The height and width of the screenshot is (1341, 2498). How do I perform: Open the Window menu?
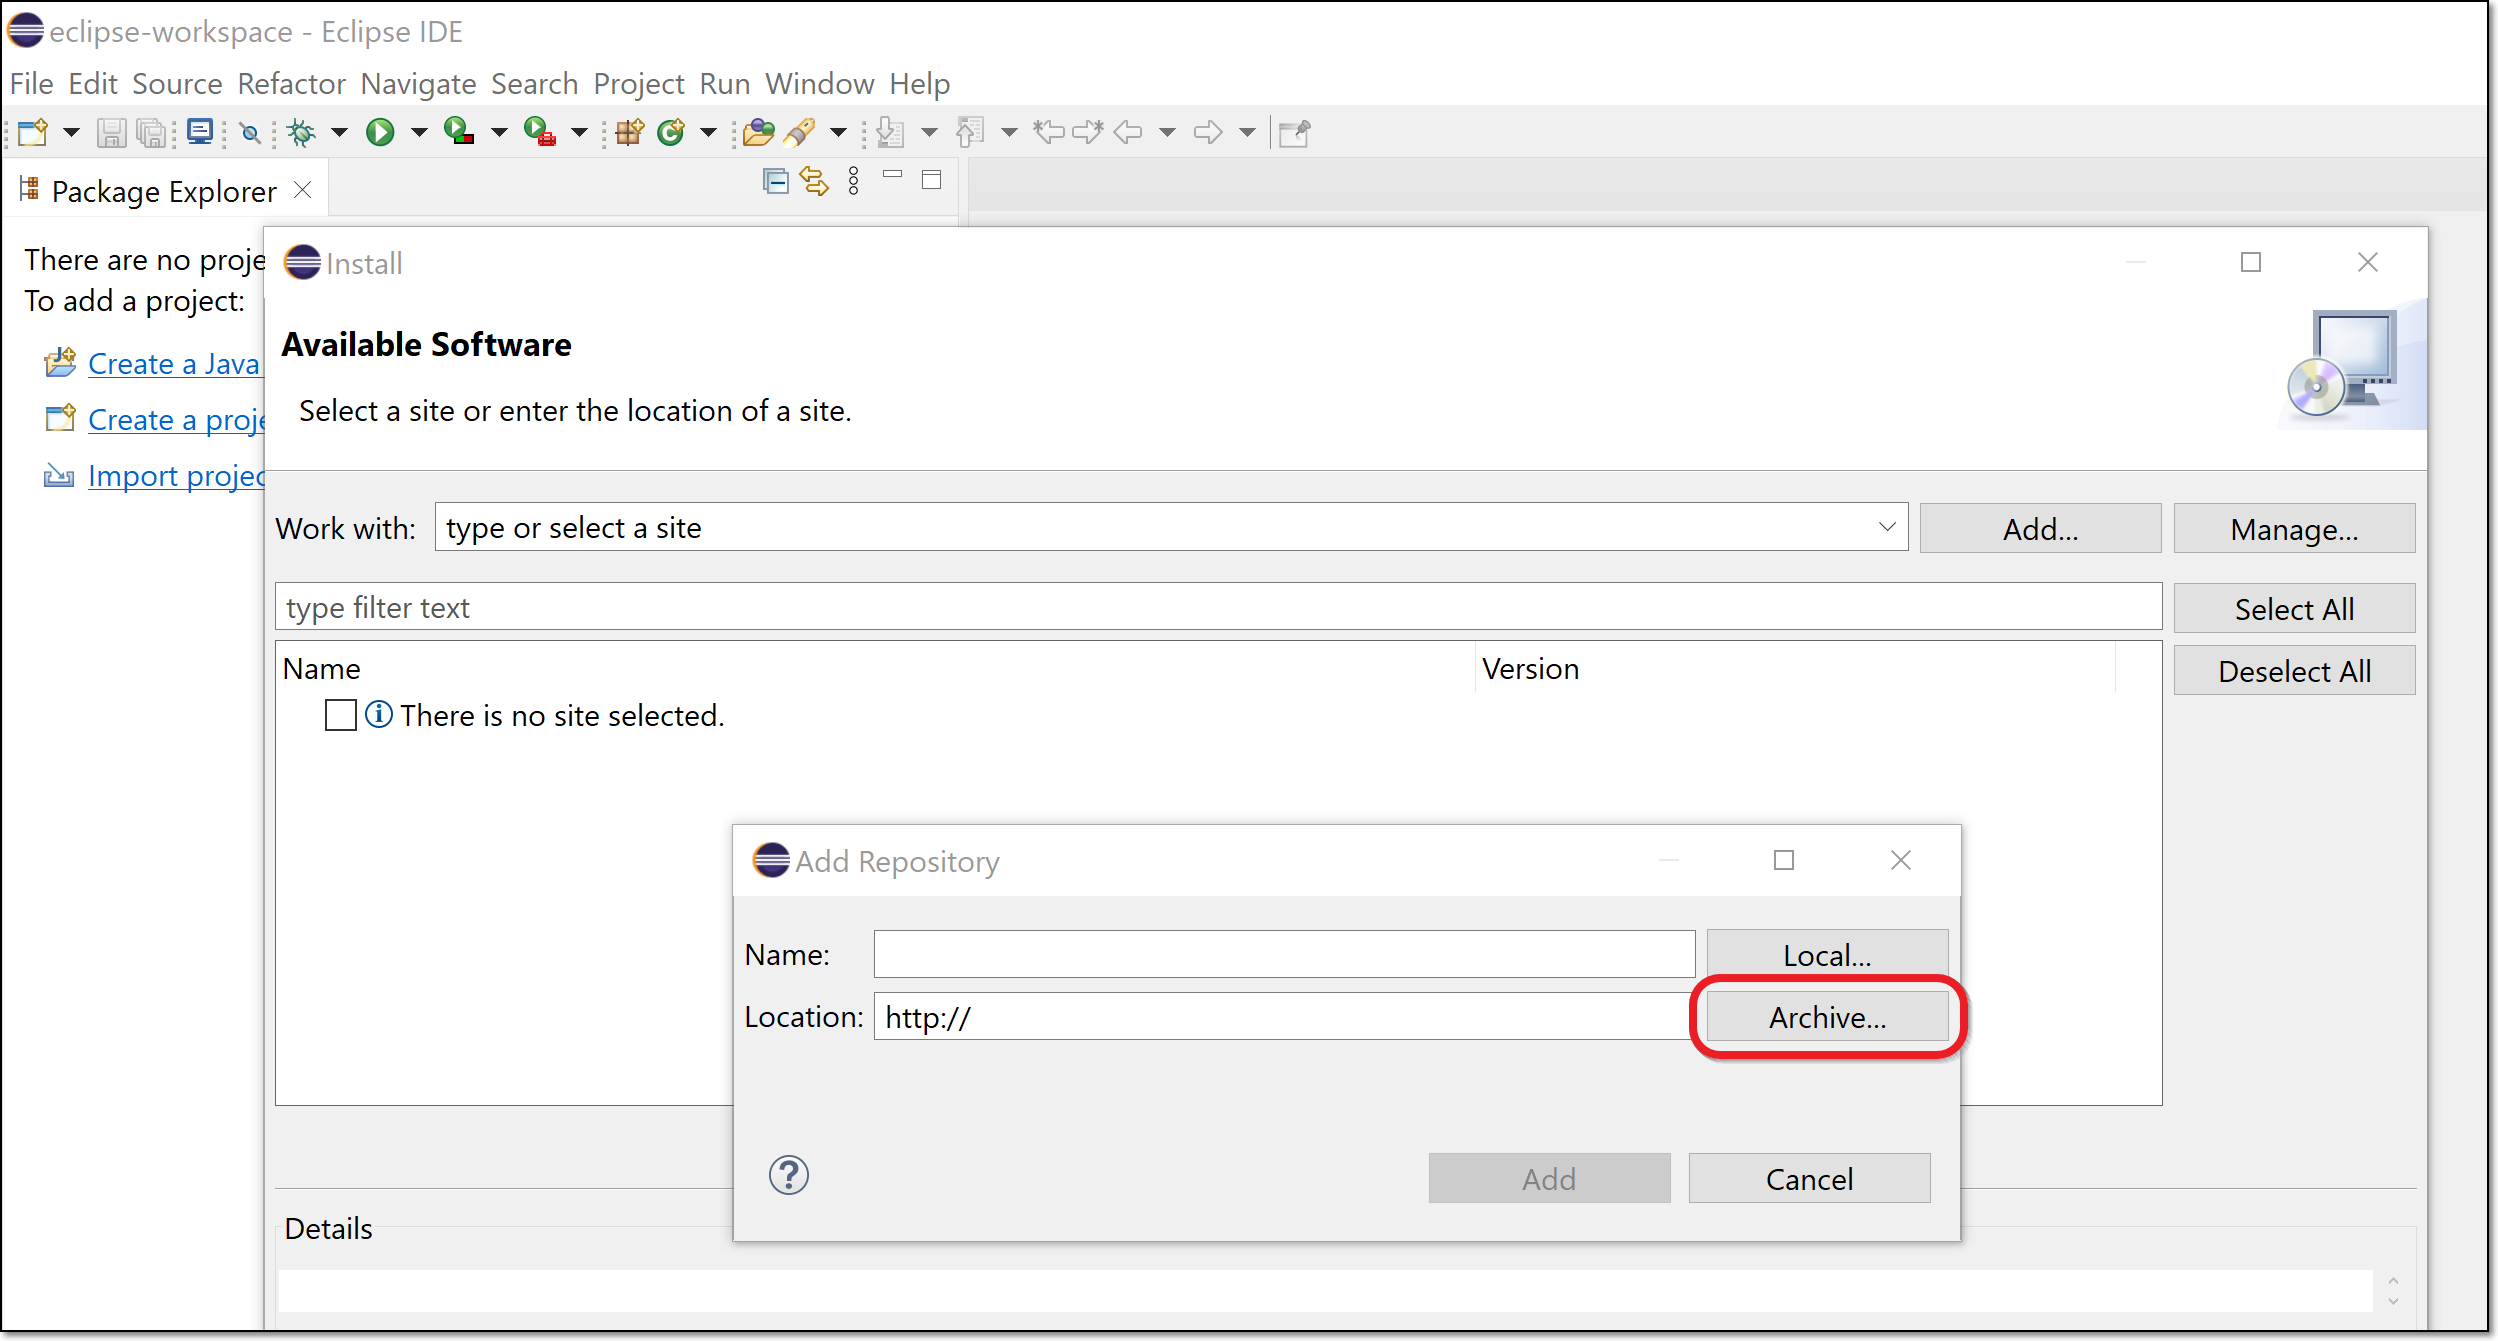click(x=820, y=84)
